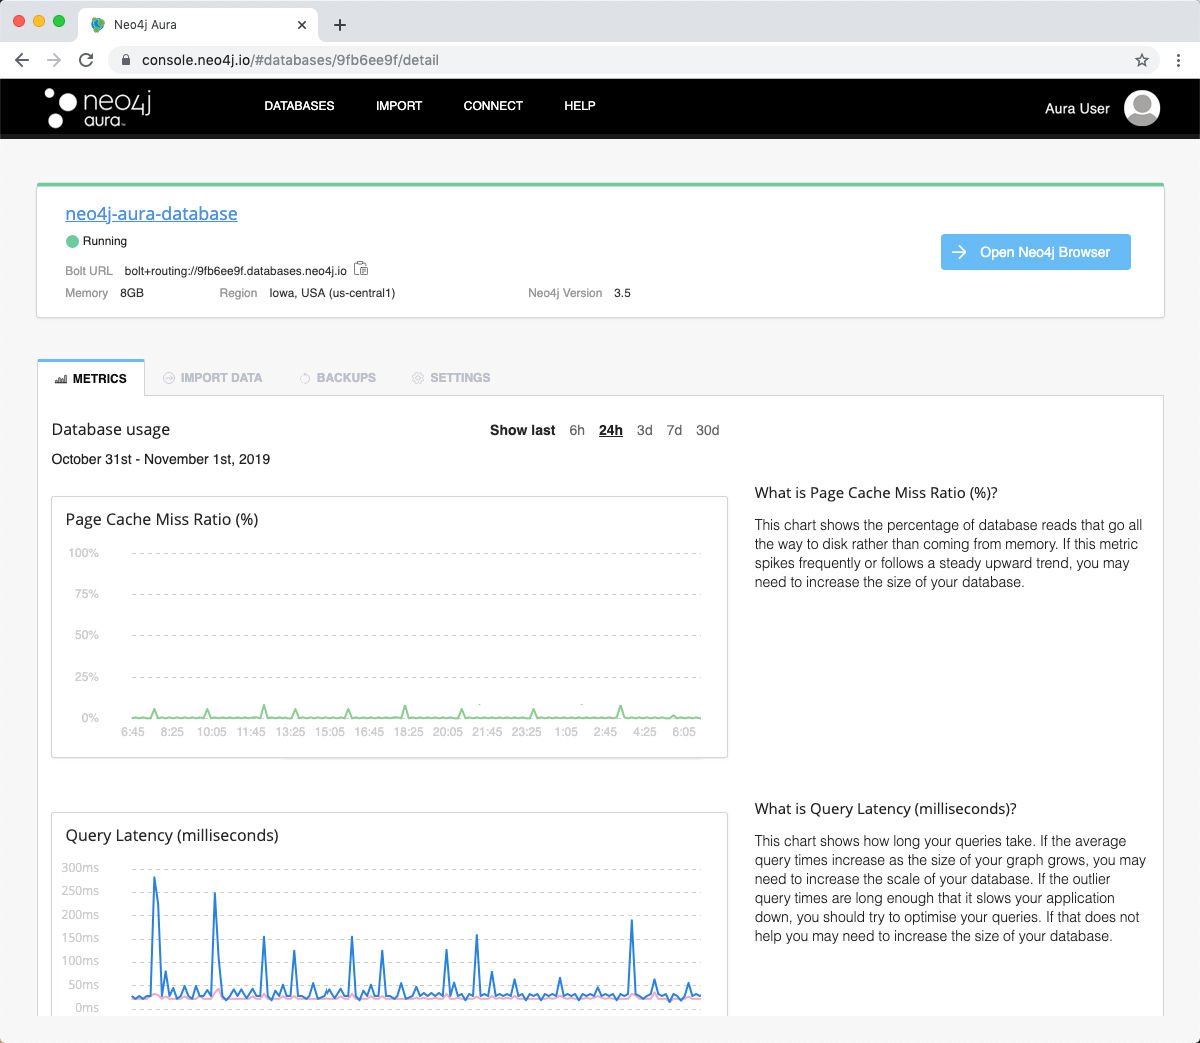1200x1043 pixels.
Task: Show last 30d of metrics
Action: [x=708, y=430]
